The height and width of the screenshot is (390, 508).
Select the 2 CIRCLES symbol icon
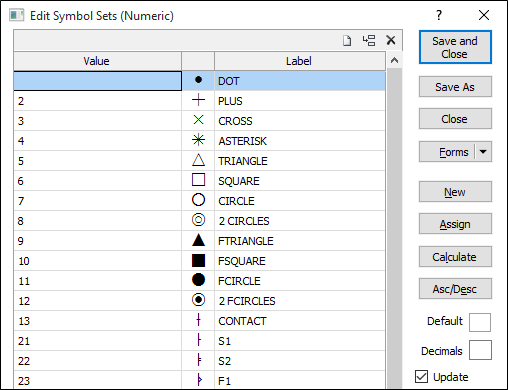[x=198, y=220]
